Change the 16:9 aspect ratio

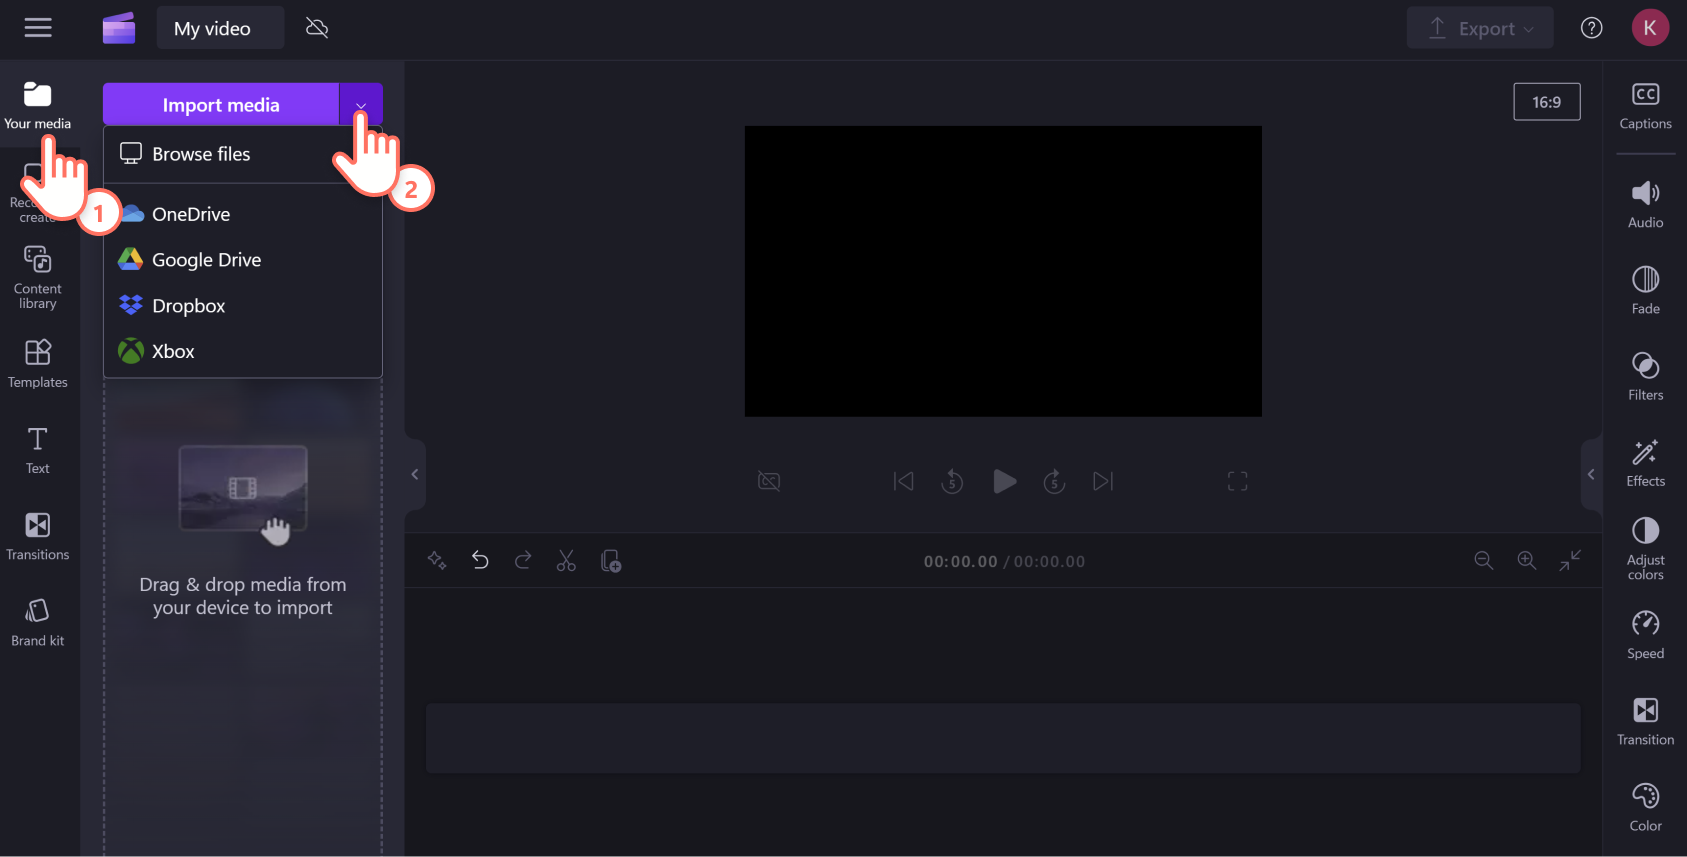click(x=1546, y=102)
